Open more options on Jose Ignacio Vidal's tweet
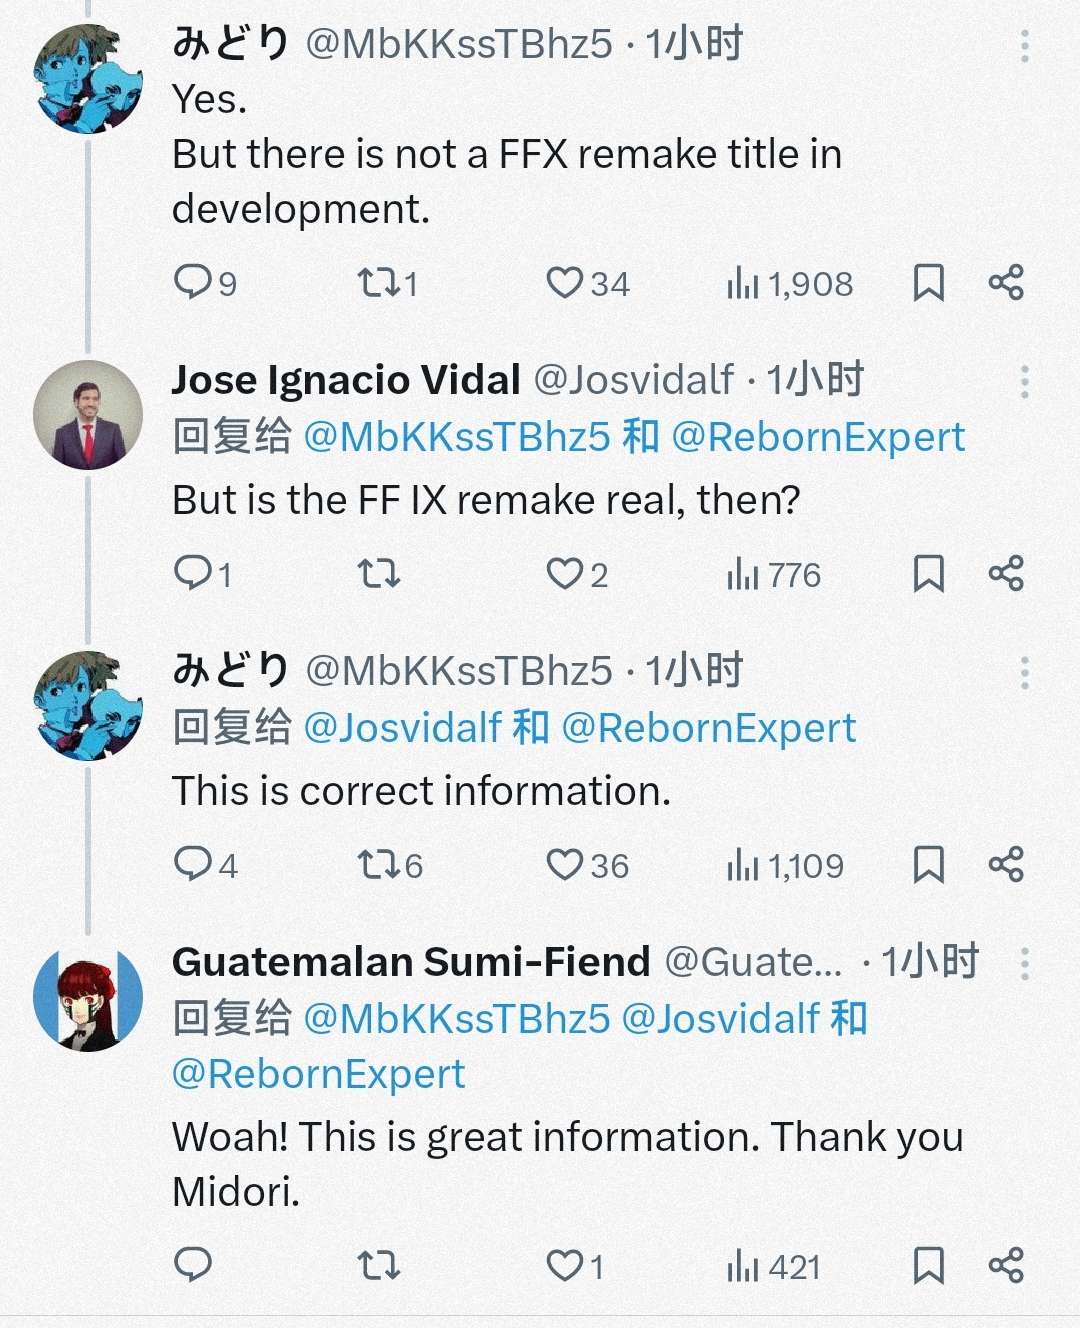Image resolution: width=1080 pixels, height=1328 pixels. point(1025,381)
